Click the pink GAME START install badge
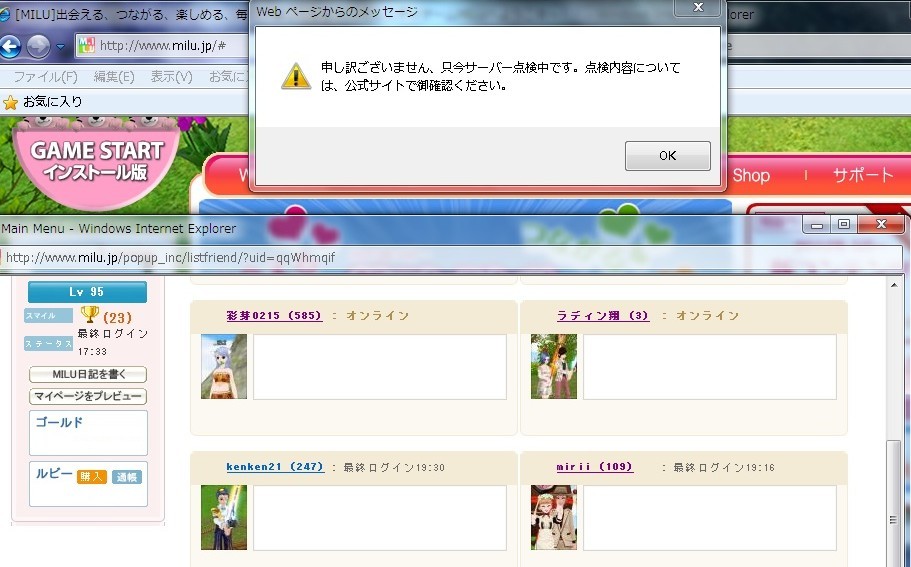Screen dimensions: 911x567 [96, 161]
